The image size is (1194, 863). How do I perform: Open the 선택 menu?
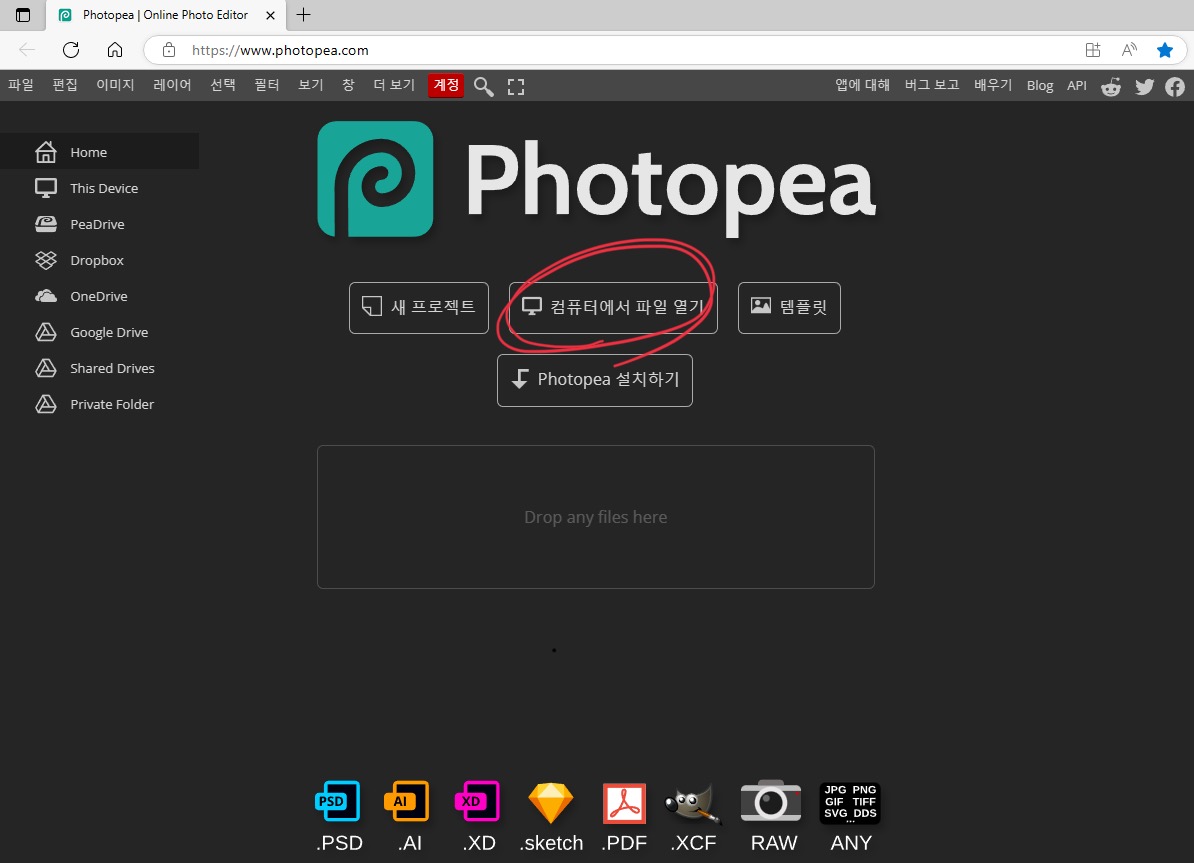(223, 85)
